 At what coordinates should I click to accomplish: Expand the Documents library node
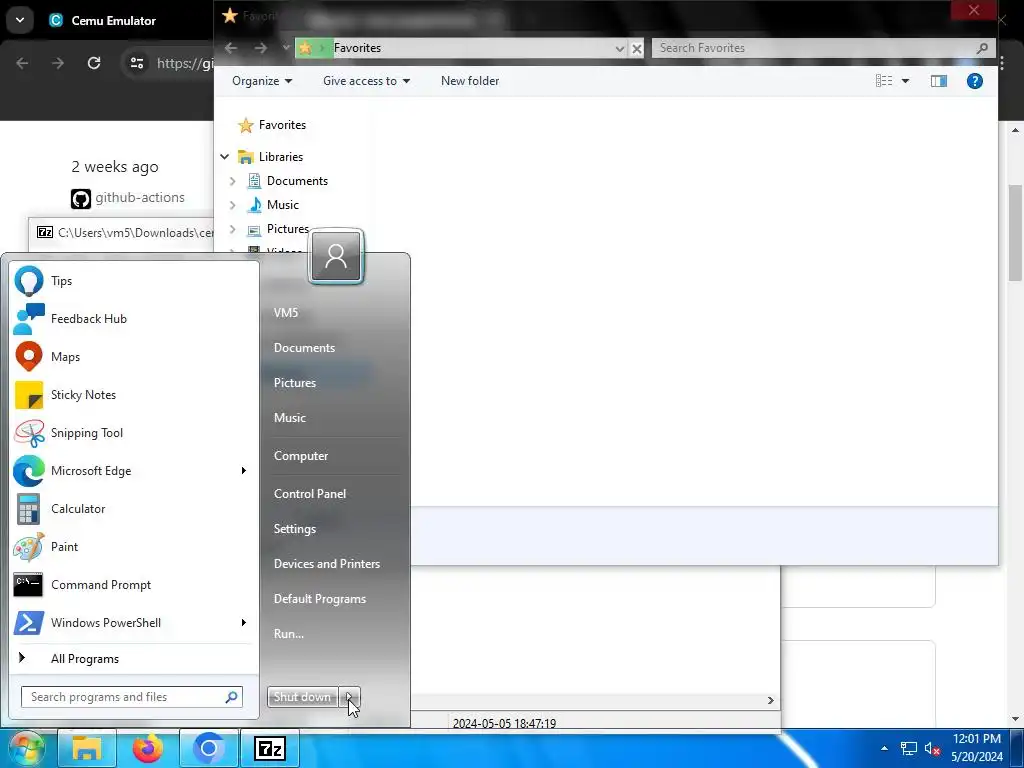pyautogui.click(x=232, y=181)
